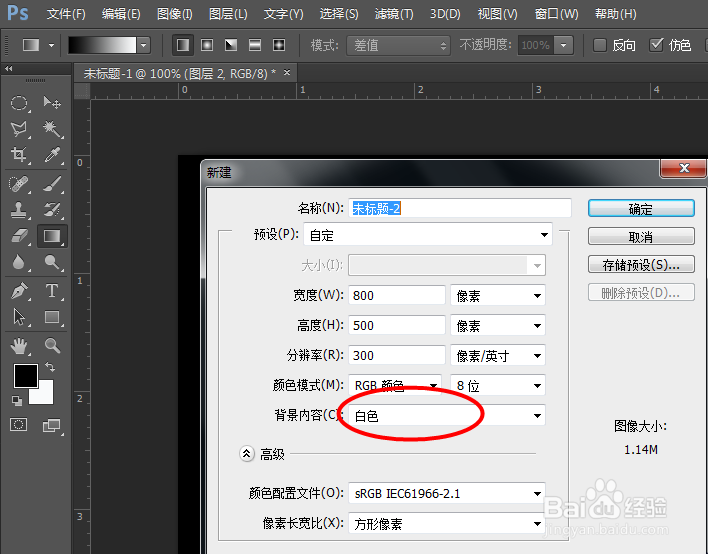Viewport: 708px width, 554px height.
Task: Open the 编辑(E) menu
Action: coord(121,14)
